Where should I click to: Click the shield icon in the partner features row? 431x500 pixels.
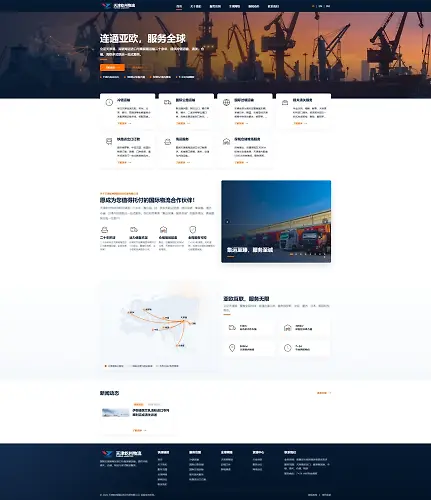pyautogui.click(x=192, y=230)
